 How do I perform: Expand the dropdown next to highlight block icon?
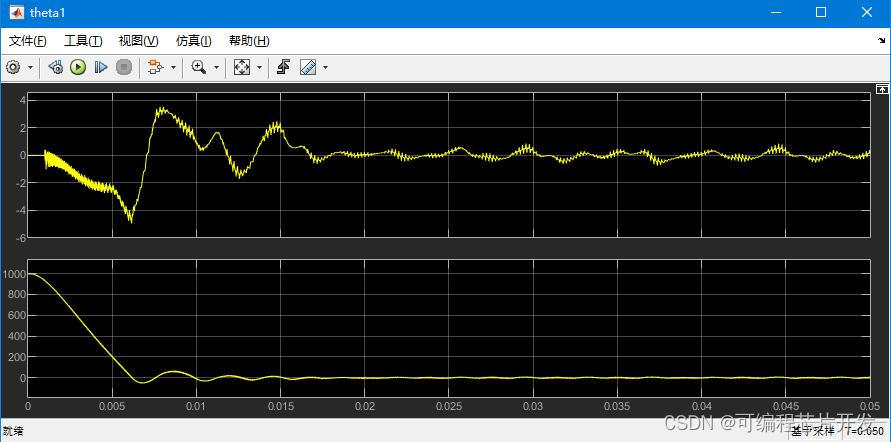[173, 68]
